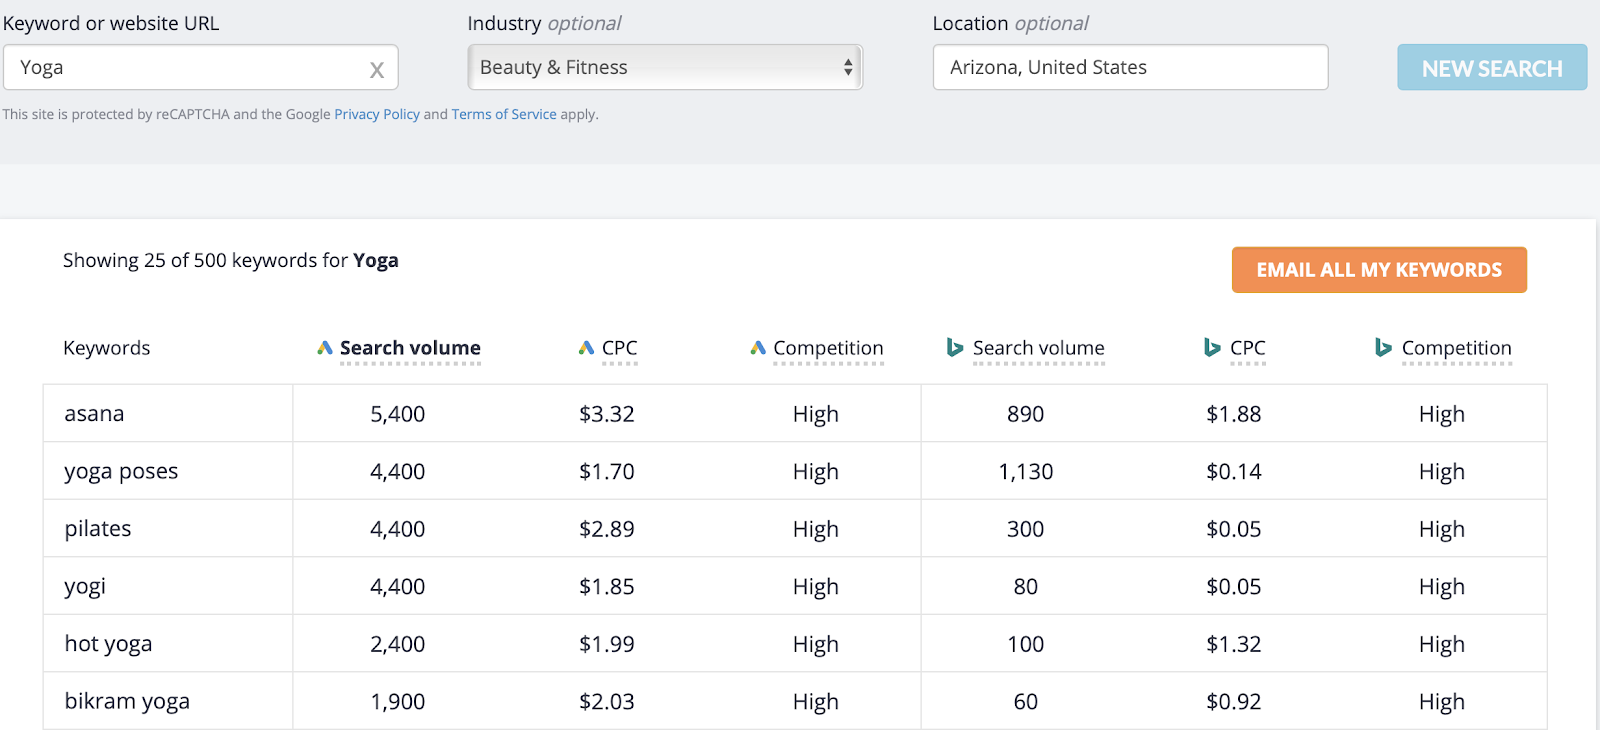The height and width of the screenshot is (730, 1600).
Task: Clear the Yoga keyword with the X icon
Action: [x=376, y=69]
